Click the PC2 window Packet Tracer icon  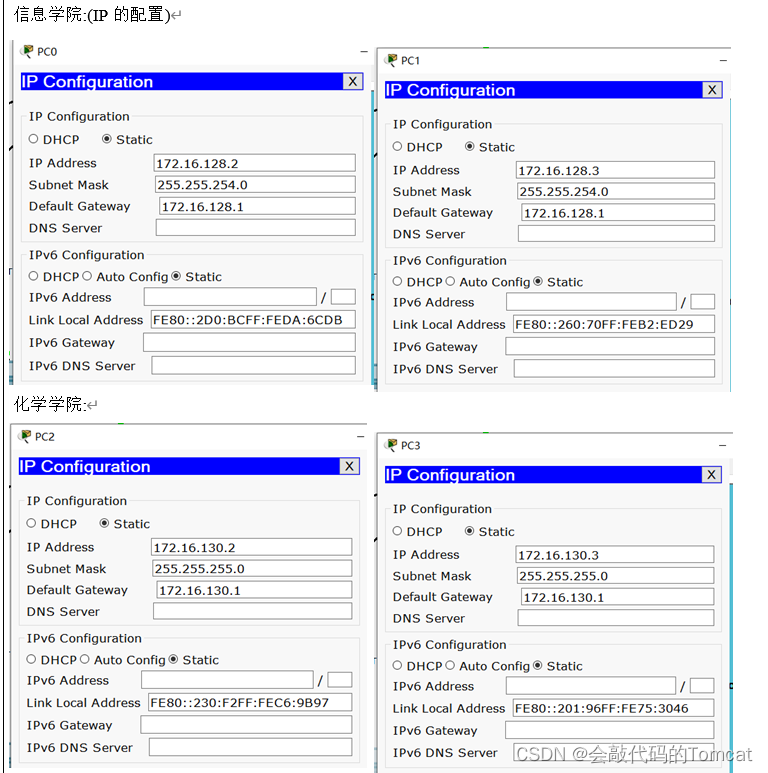[26, 436]
